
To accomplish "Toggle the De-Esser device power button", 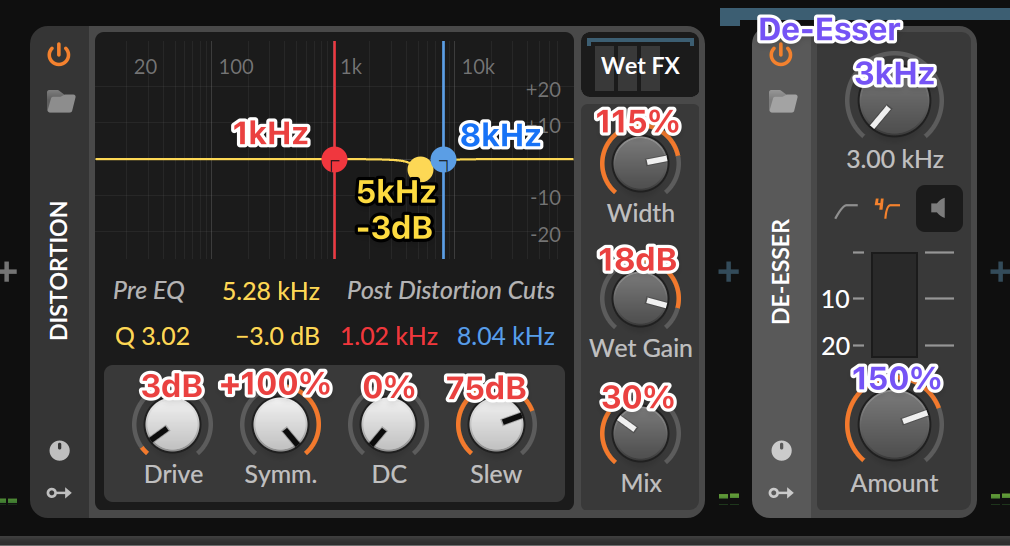I will click(x=781, y=55).
